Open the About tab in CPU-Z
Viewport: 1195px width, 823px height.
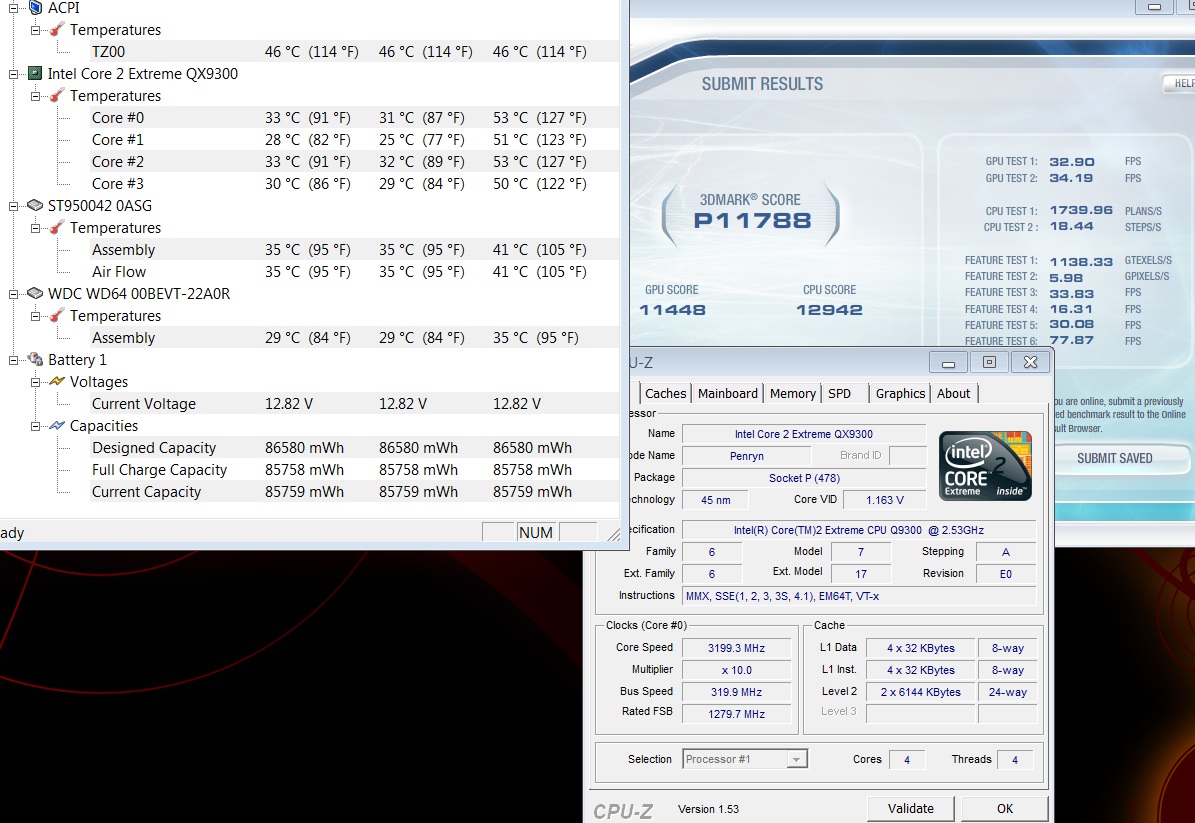953,393
